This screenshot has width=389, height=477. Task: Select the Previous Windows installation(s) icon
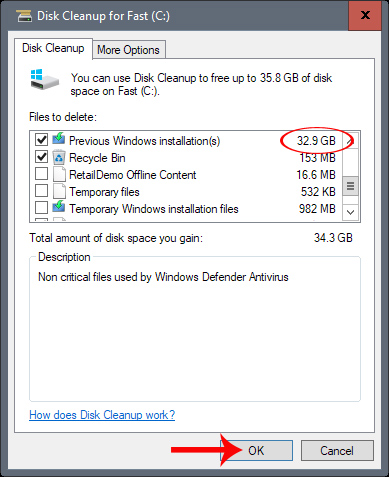[x=59, y=139]
